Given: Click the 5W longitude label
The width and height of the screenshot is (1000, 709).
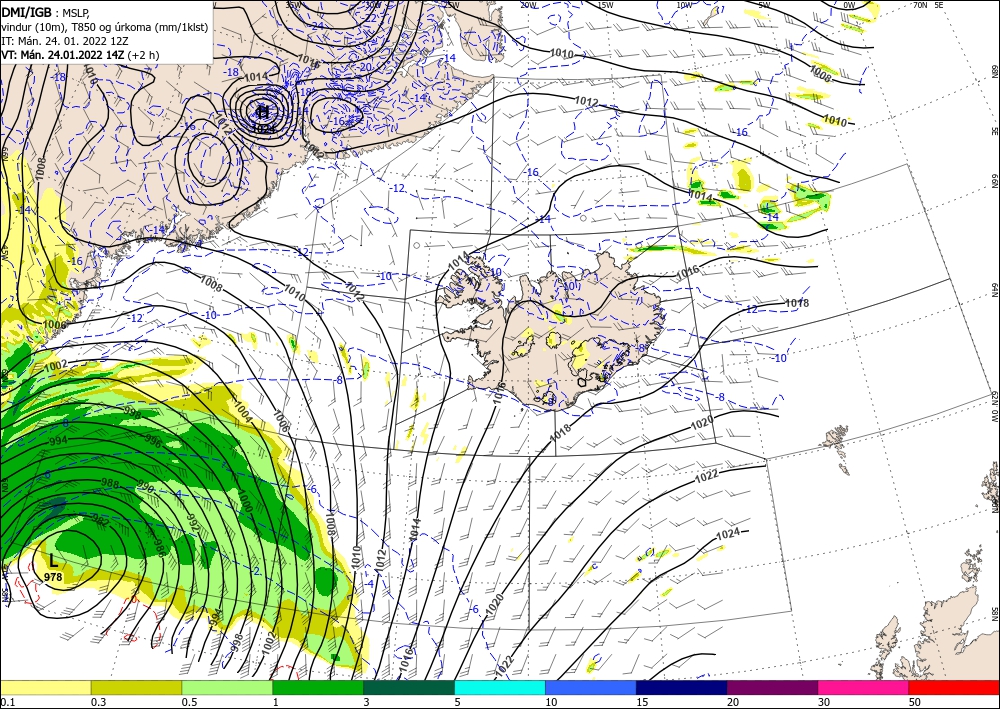Looking at the screenshot, I should [764, 5].
